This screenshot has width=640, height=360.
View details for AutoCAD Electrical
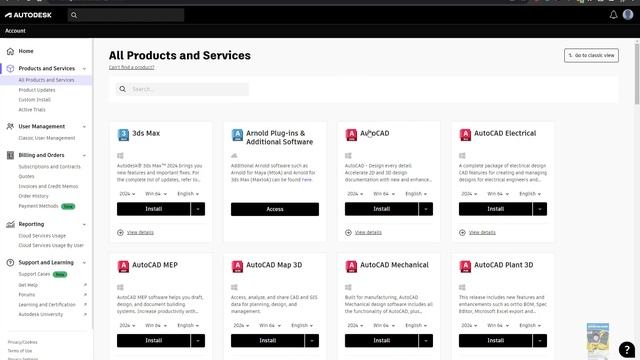coord(482,233)
